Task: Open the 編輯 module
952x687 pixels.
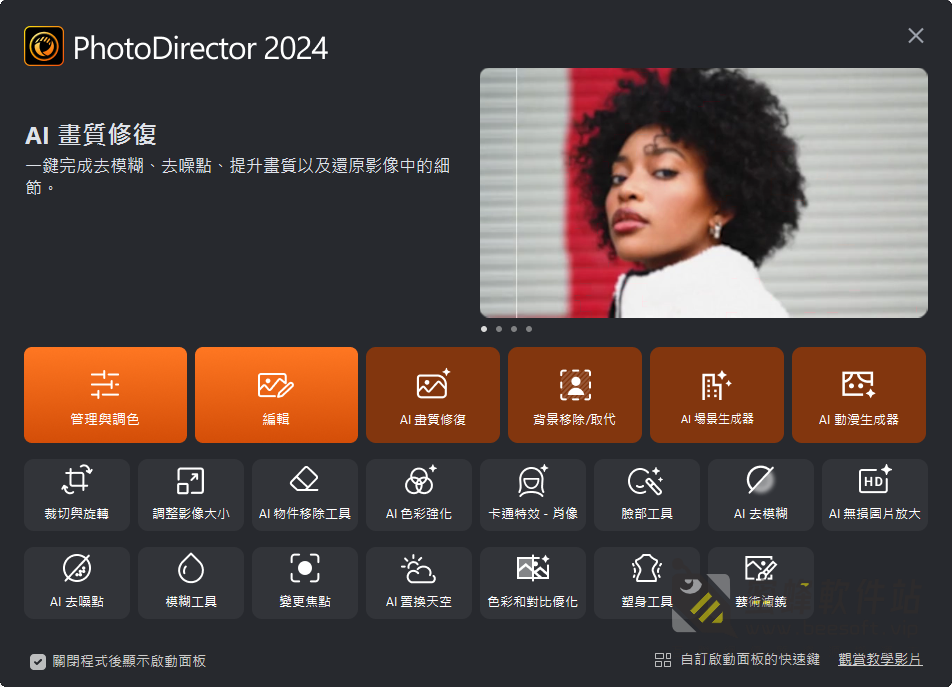Action: click(x=276, y=394)
